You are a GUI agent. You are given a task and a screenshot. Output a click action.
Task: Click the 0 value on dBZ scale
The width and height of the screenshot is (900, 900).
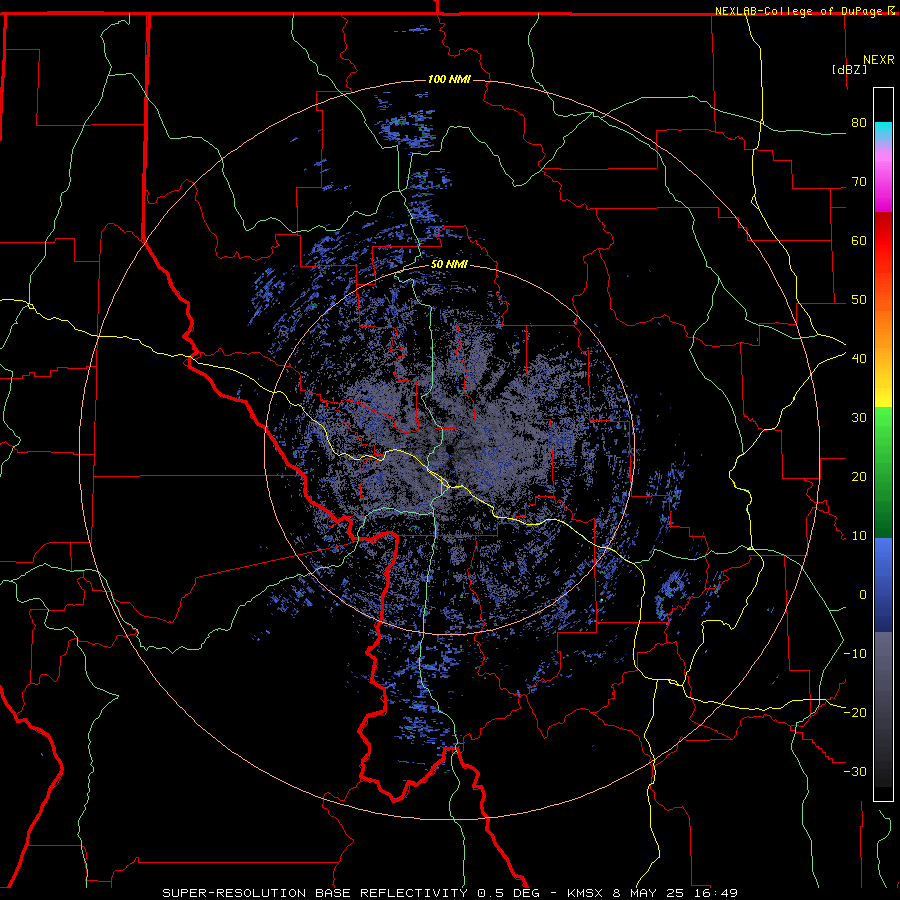point(863,595)
